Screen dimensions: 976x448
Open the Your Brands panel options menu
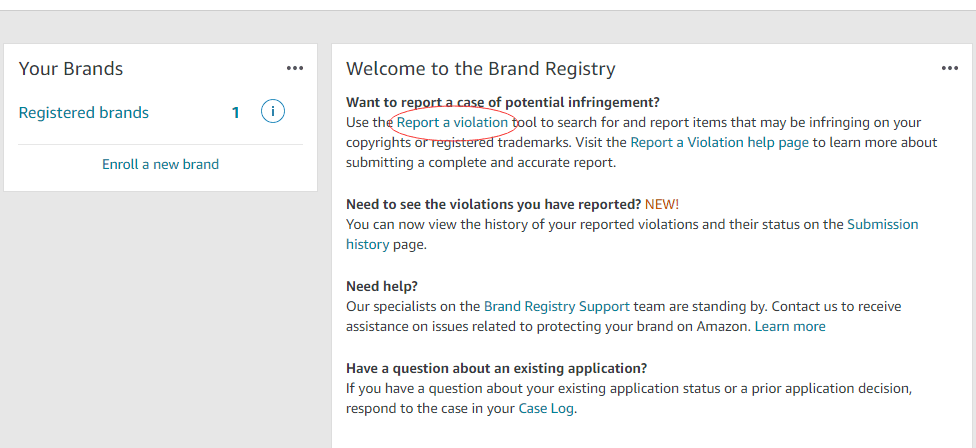(294, 68)
